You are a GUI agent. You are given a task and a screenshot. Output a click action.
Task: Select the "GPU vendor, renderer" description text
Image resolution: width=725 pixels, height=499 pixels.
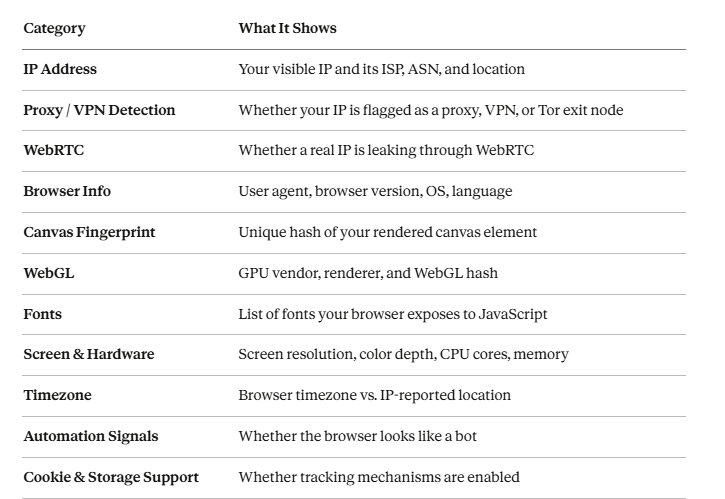point(368,273)
